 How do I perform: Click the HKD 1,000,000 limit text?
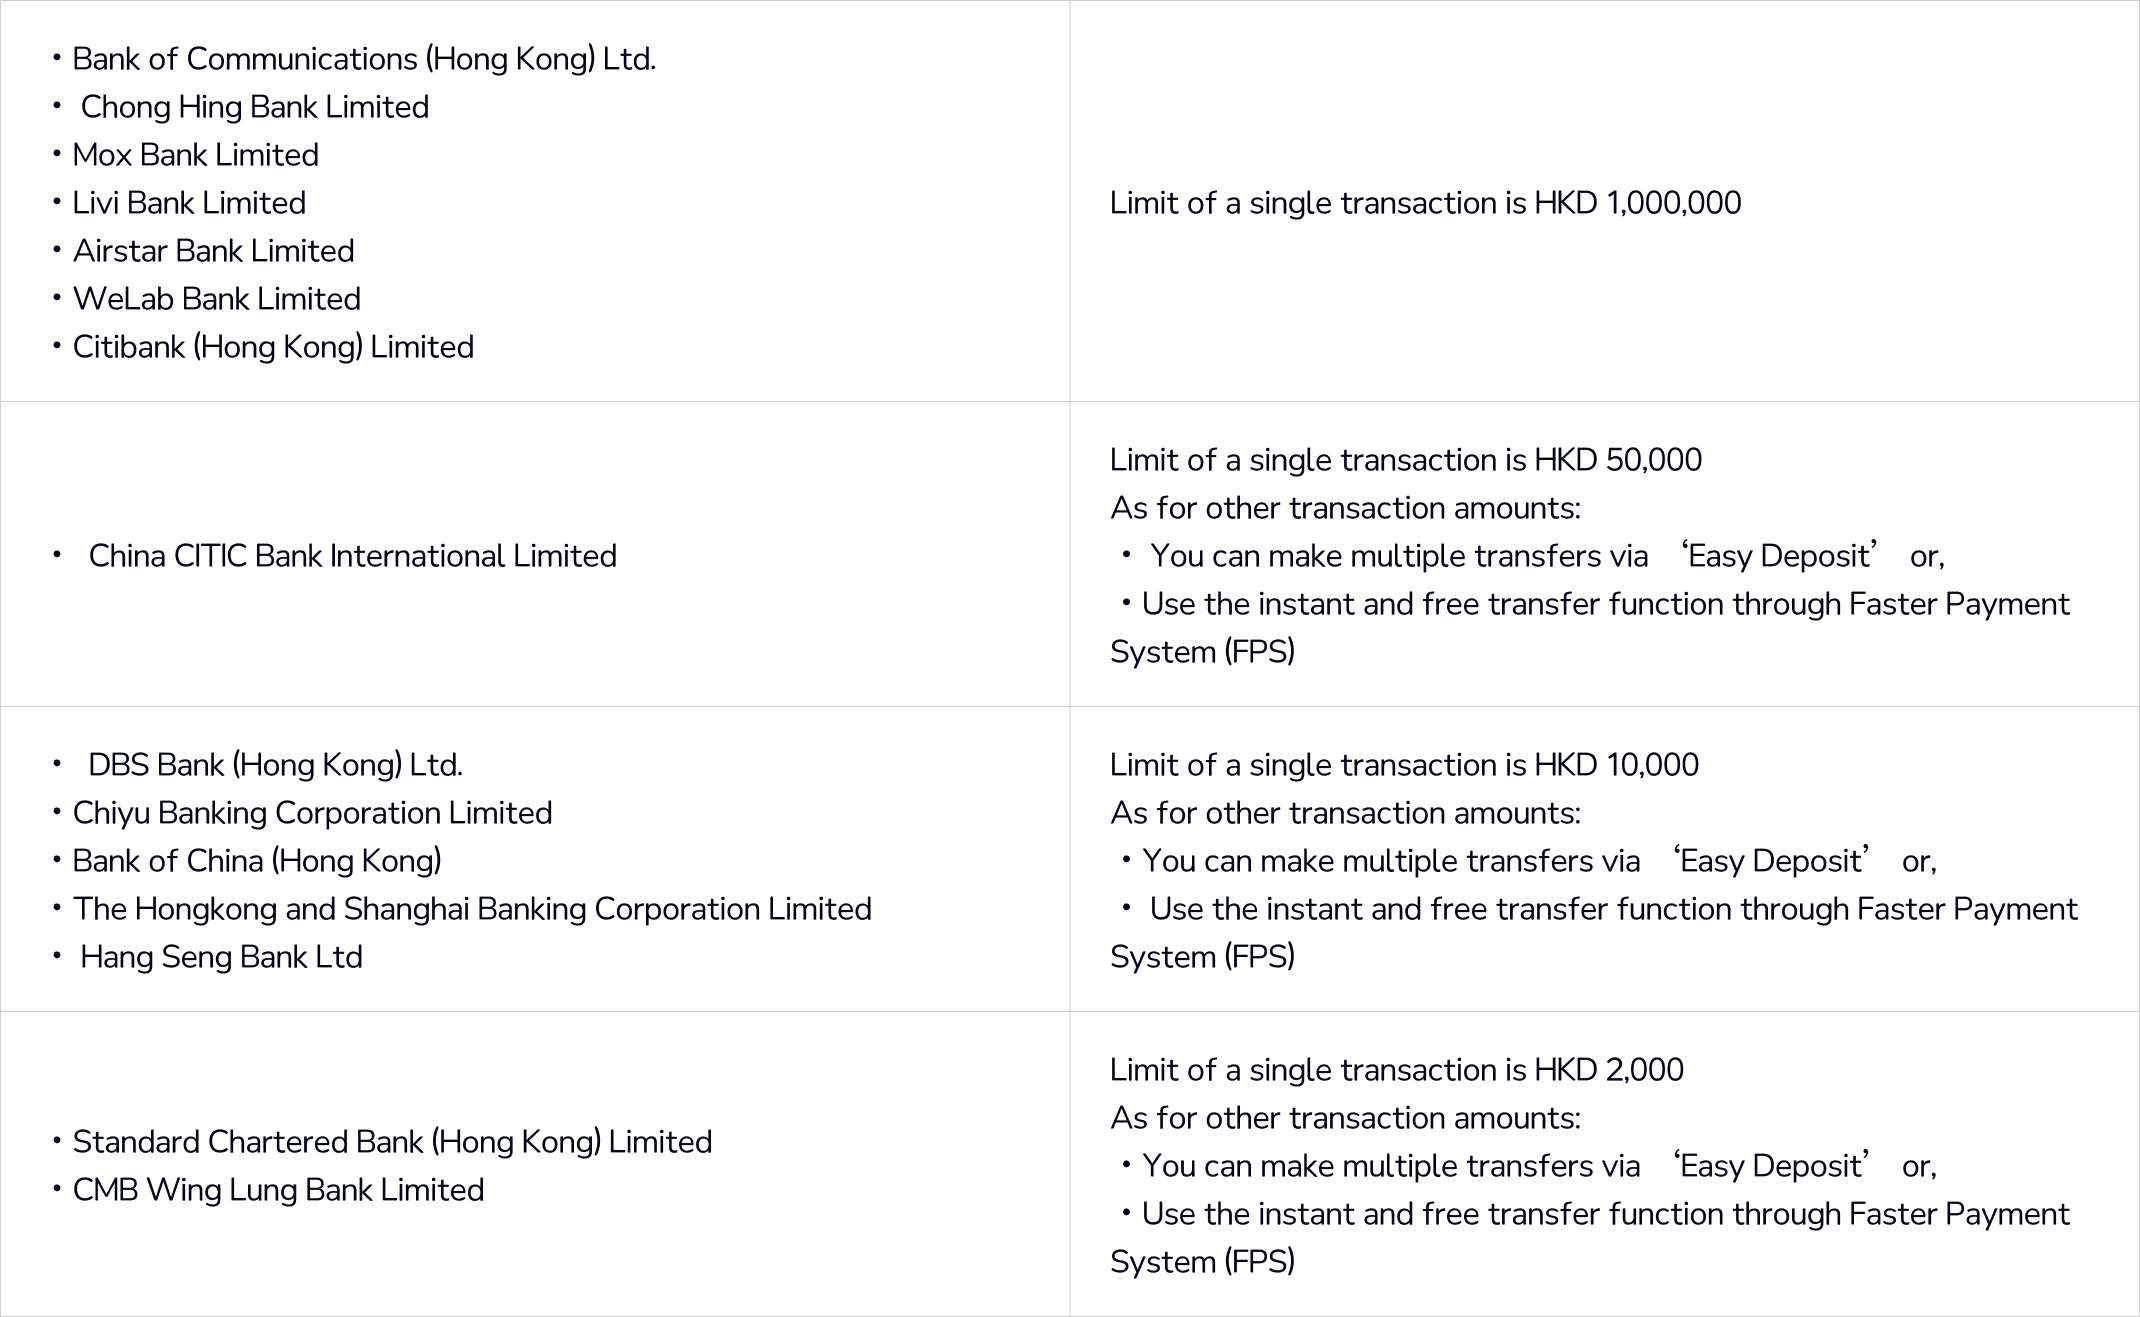[1425, 203]
